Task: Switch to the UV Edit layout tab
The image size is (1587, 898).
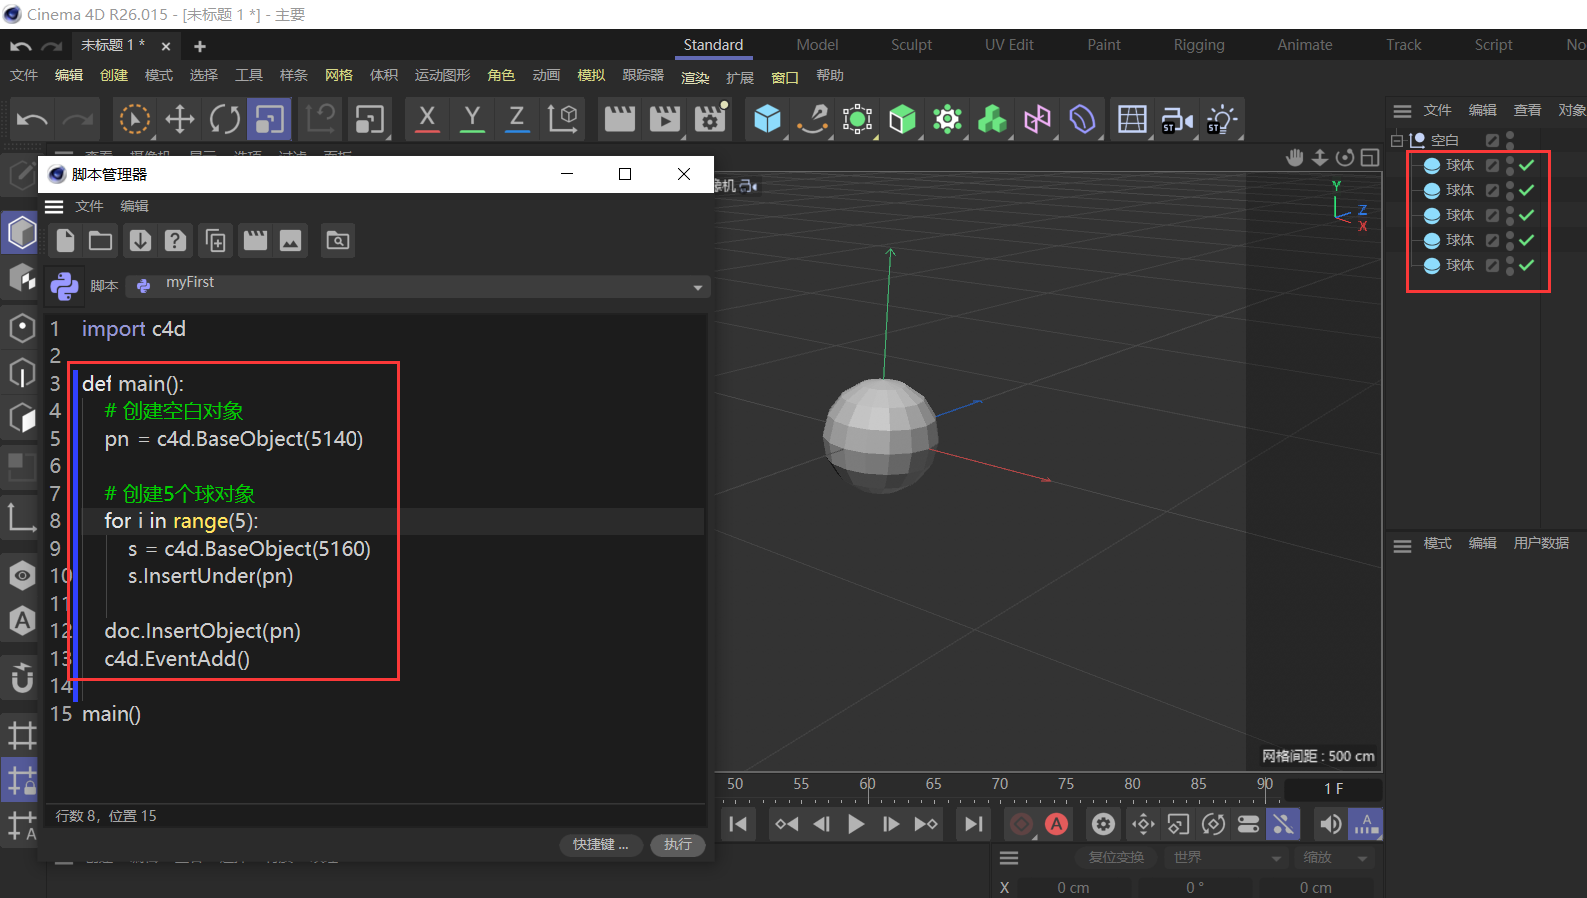Action: point(1009,45)
